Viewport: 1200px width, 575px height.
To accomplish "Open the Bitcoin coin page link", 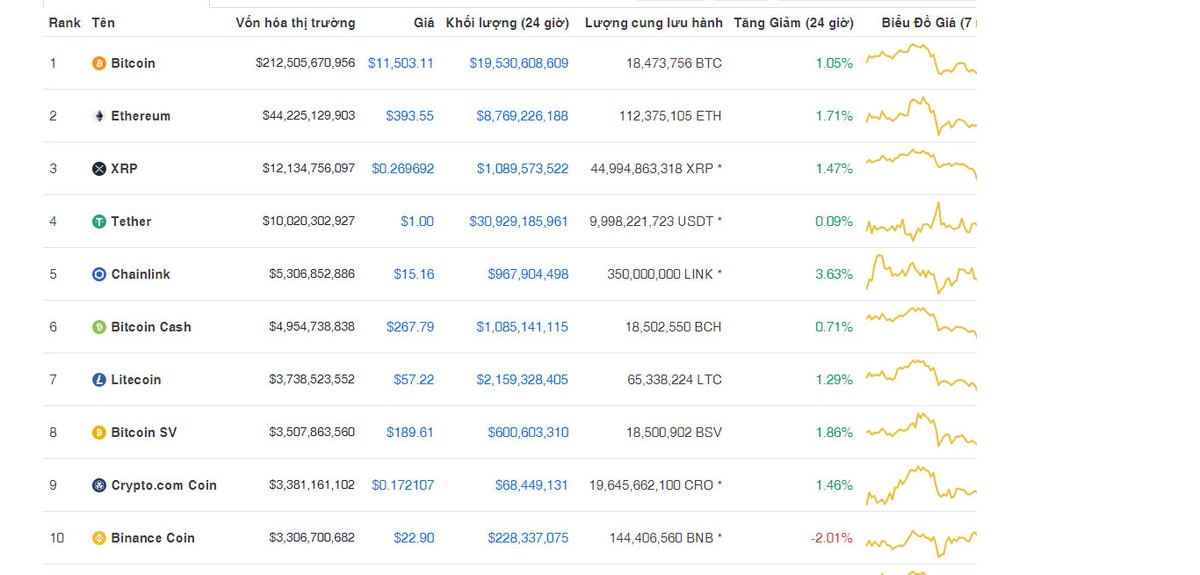I will pyautogui.click(x=133, y=63).
